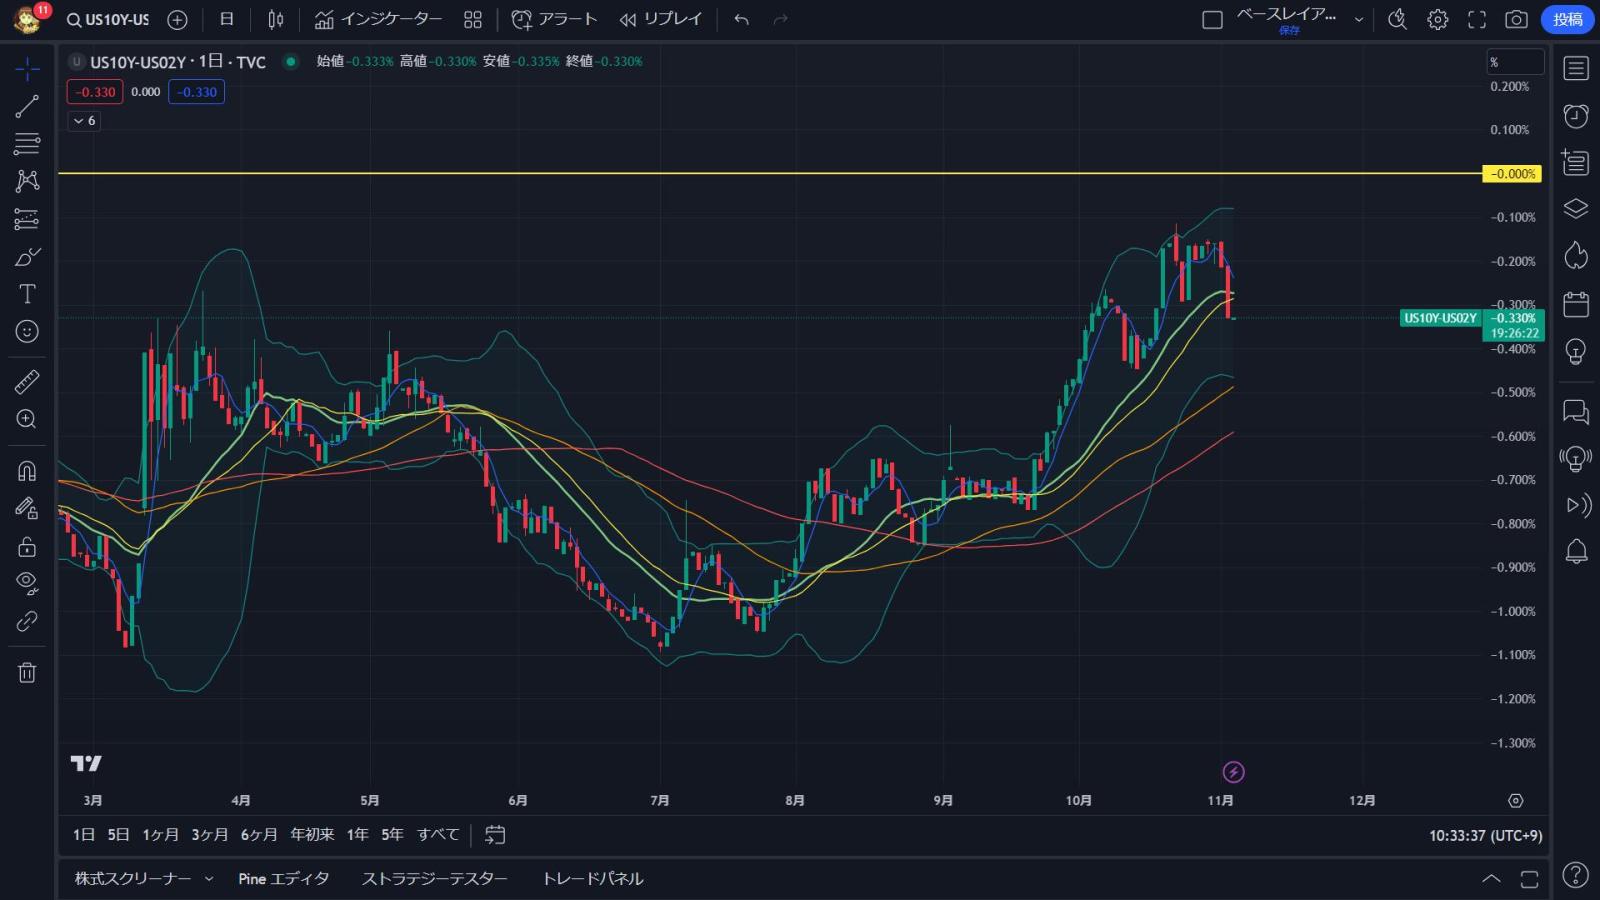Open the forecasting and measurement tools
Screen dimensions: 1600x900
pos(27,218)
